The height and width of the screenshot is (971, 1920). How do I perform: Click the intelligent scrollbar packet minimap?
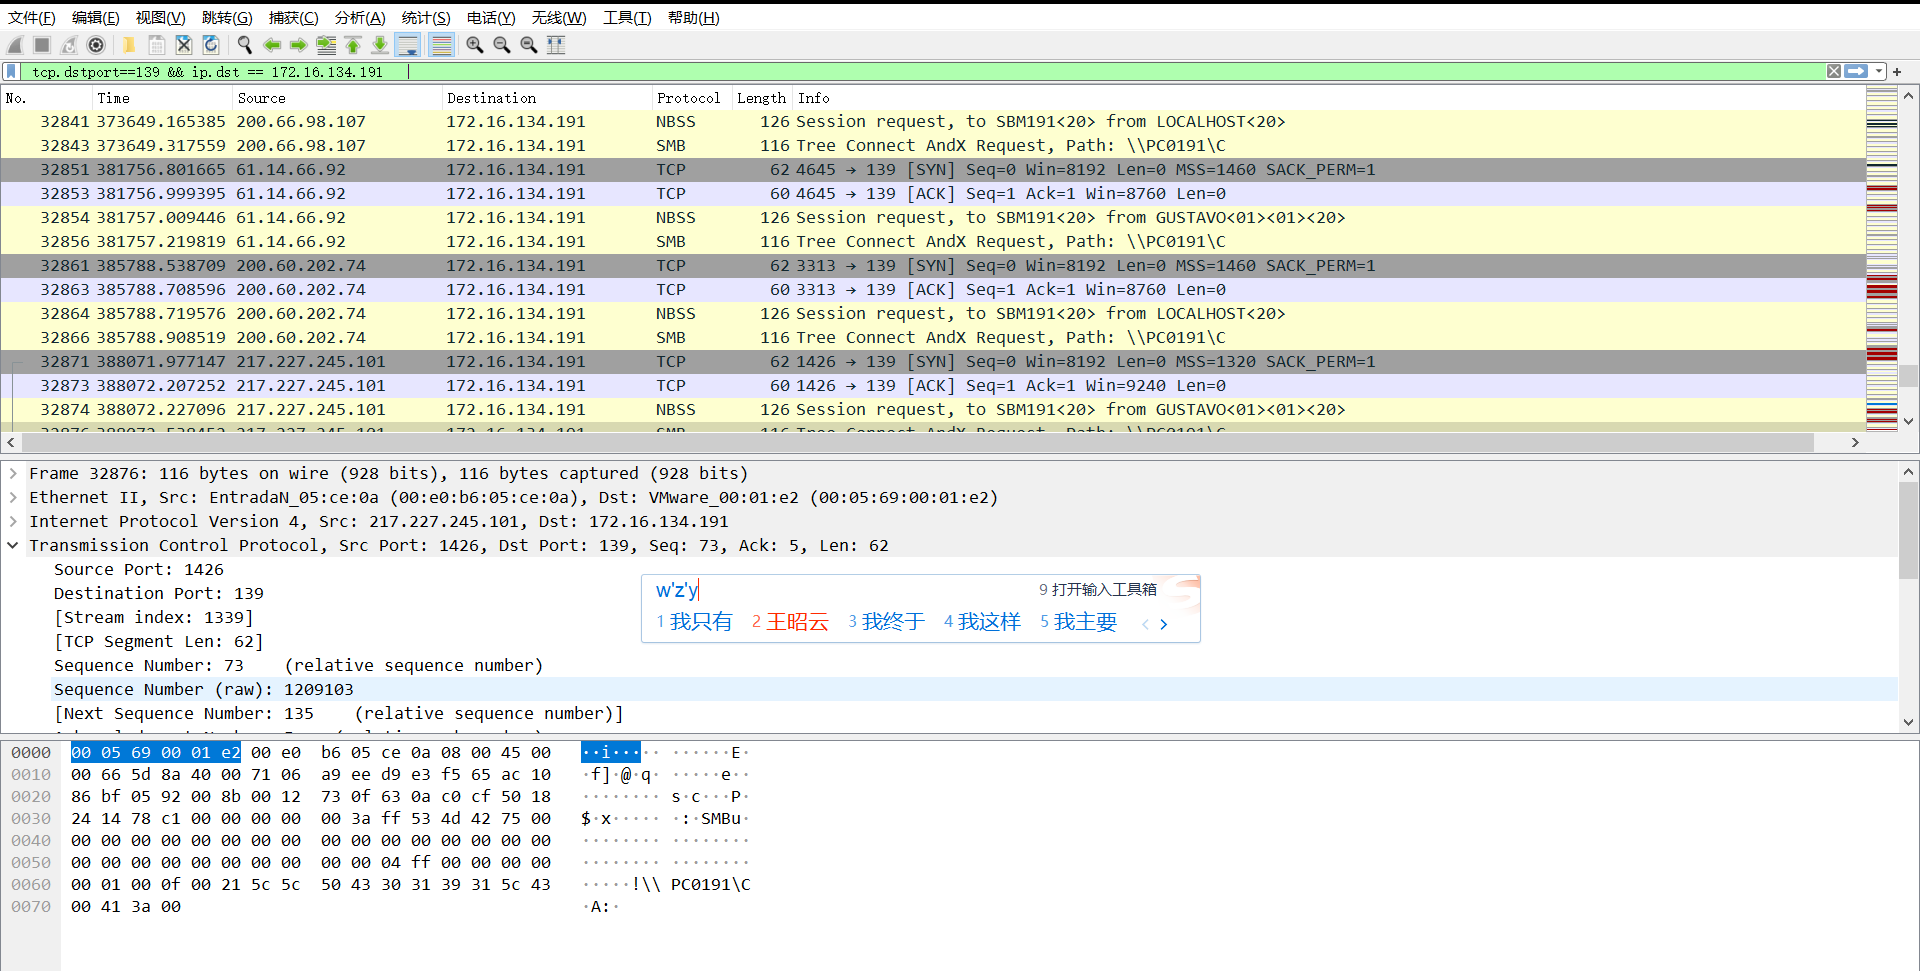(x=1881, y=260)
